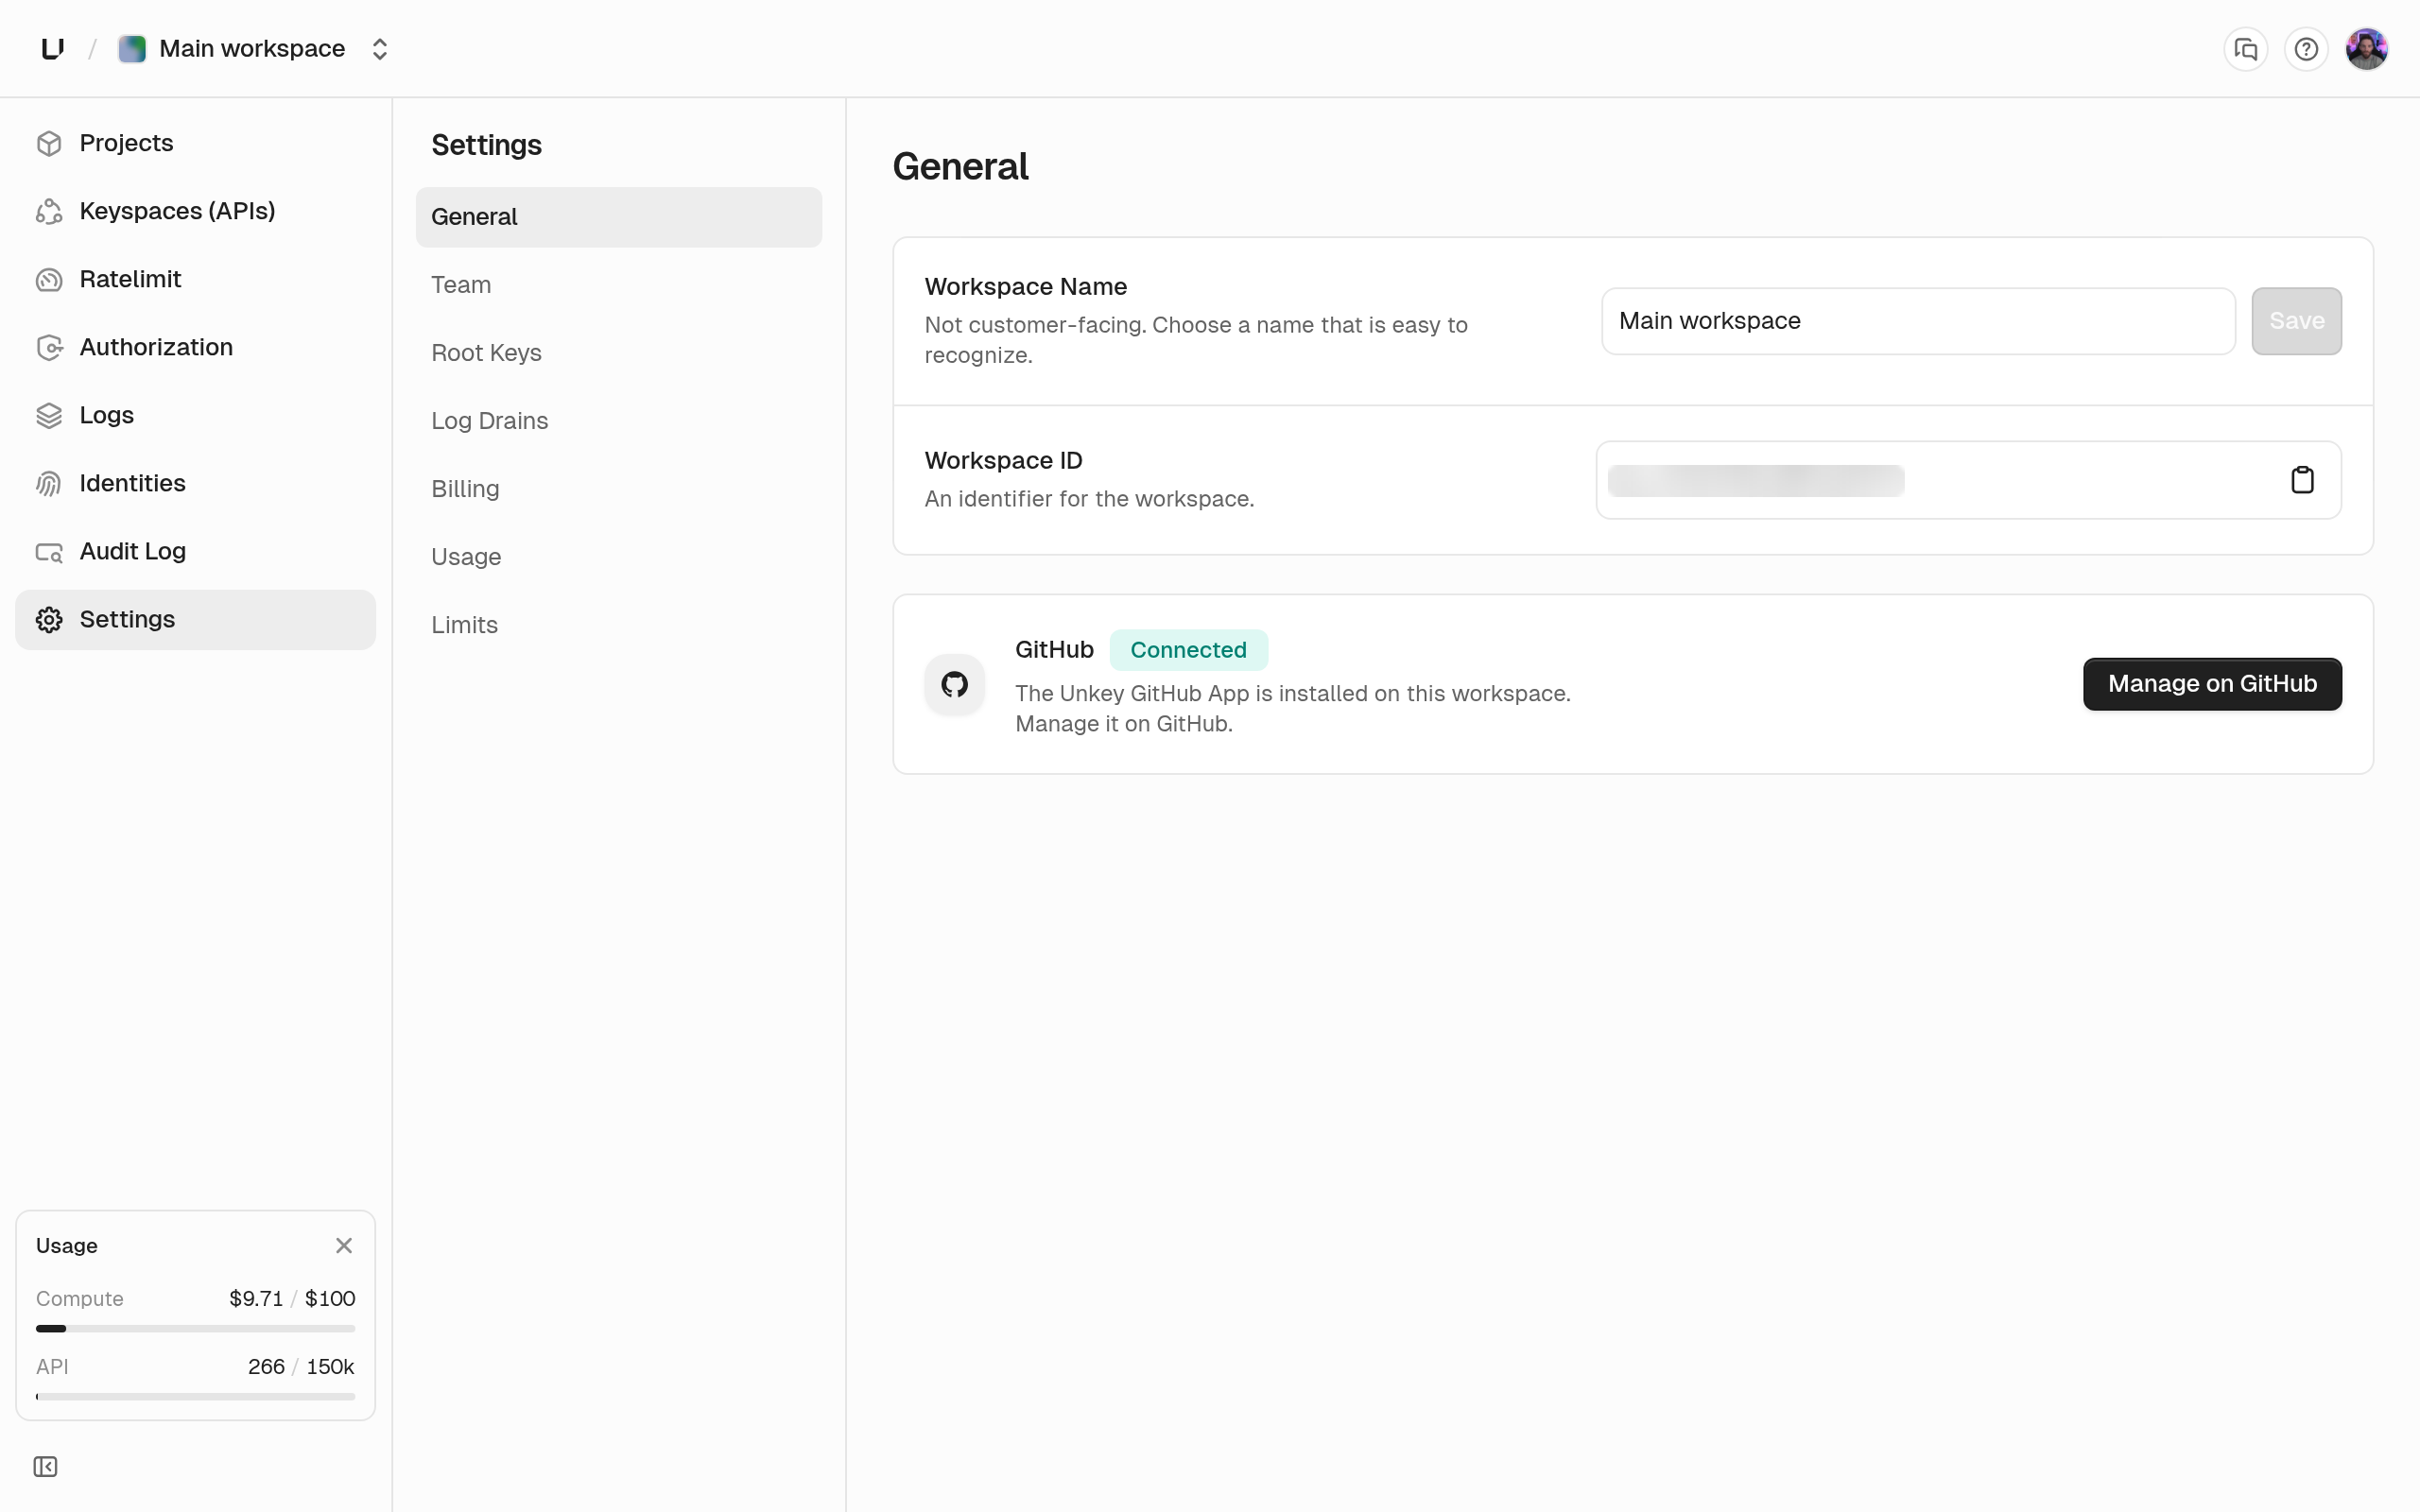Open the workspace switcher chevrons
Viewport: 2420px width, 1512px height.
pyautogui.click(x=379, y=48)
